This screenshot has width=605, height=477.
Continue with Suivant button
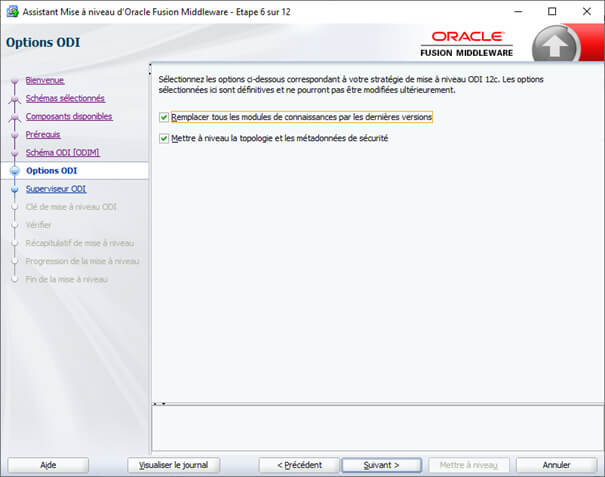(x=381, y=465)
